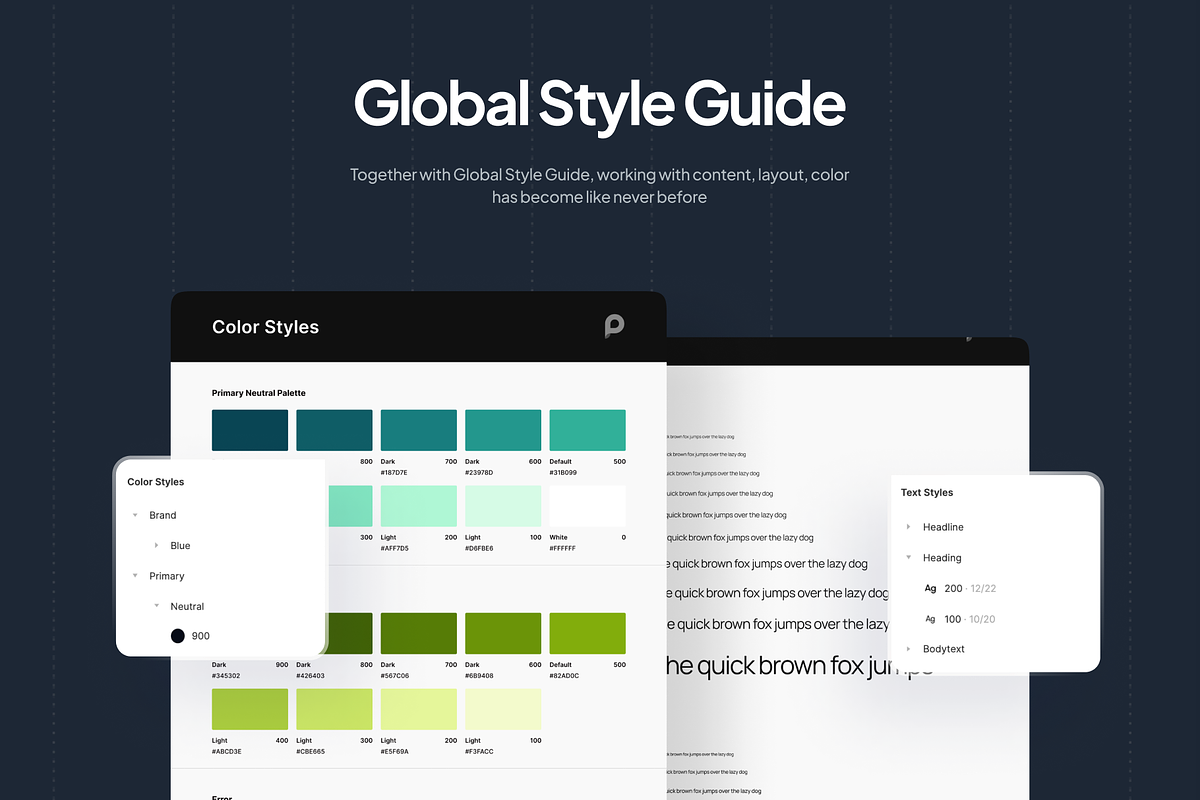Select the Neutral item under Primary
Viewport: 1200px width, 800px height.
point(187,606)
